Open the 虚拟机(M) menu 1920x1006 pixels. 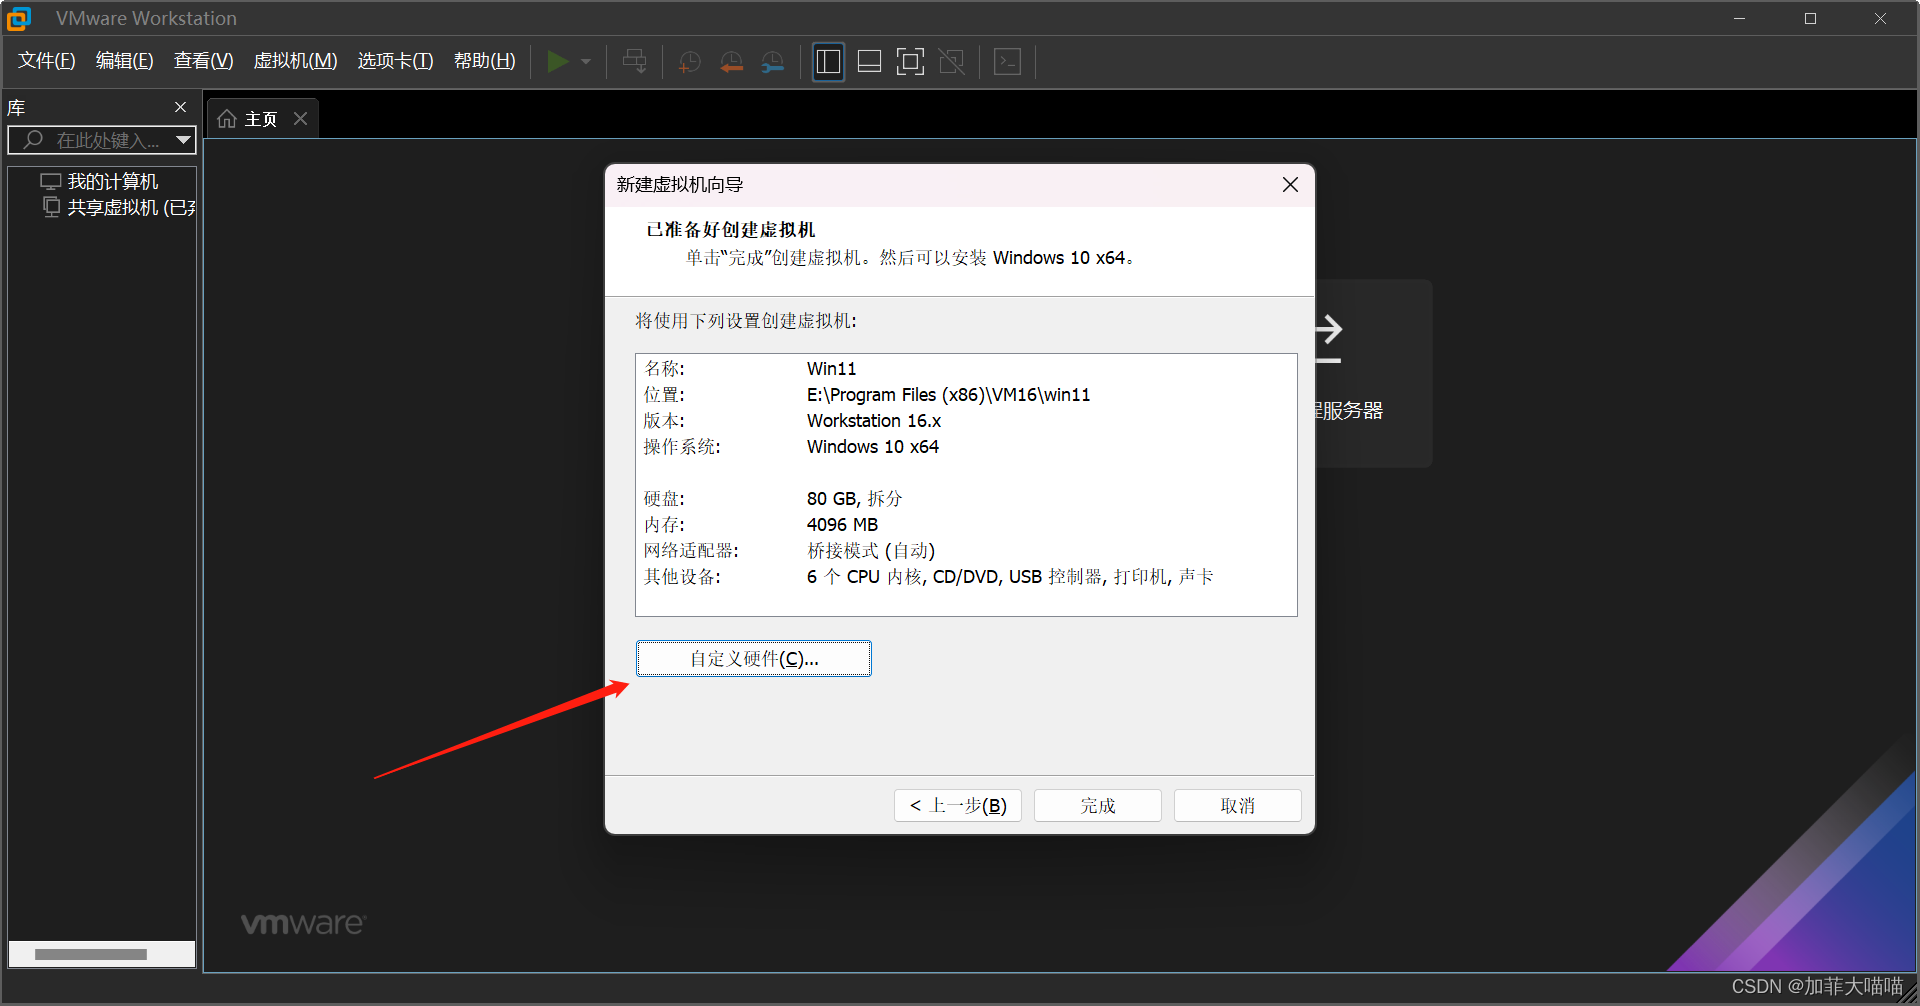(x=295, y=61)
